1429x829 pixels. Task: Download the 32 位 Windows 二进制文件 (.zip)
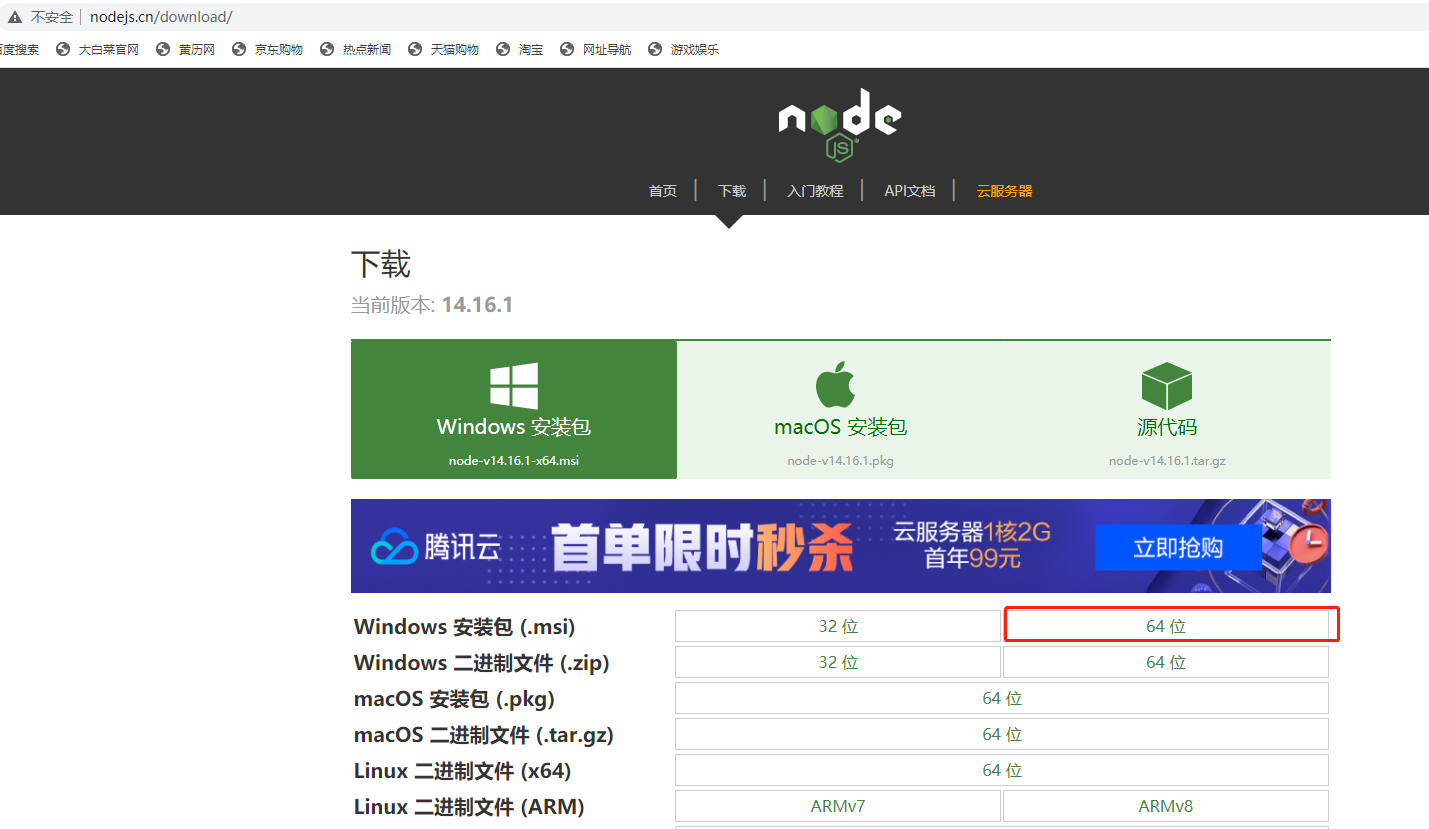point(837,661)
